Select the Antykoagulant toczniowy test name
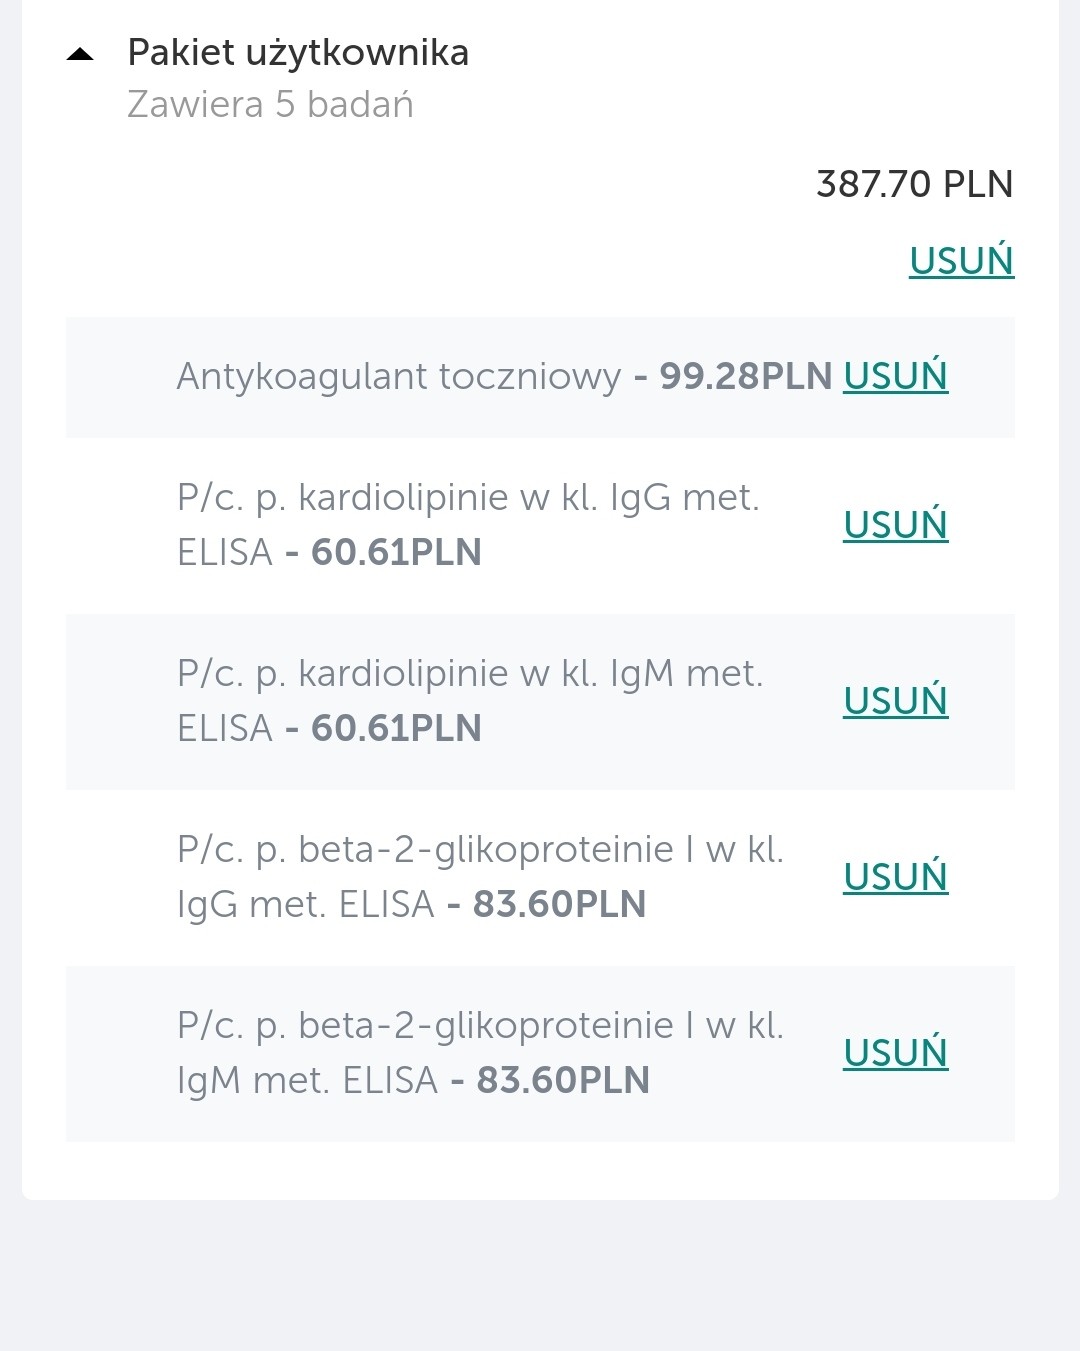Screen dimensions: 1080x1351 tap(398, 377)
